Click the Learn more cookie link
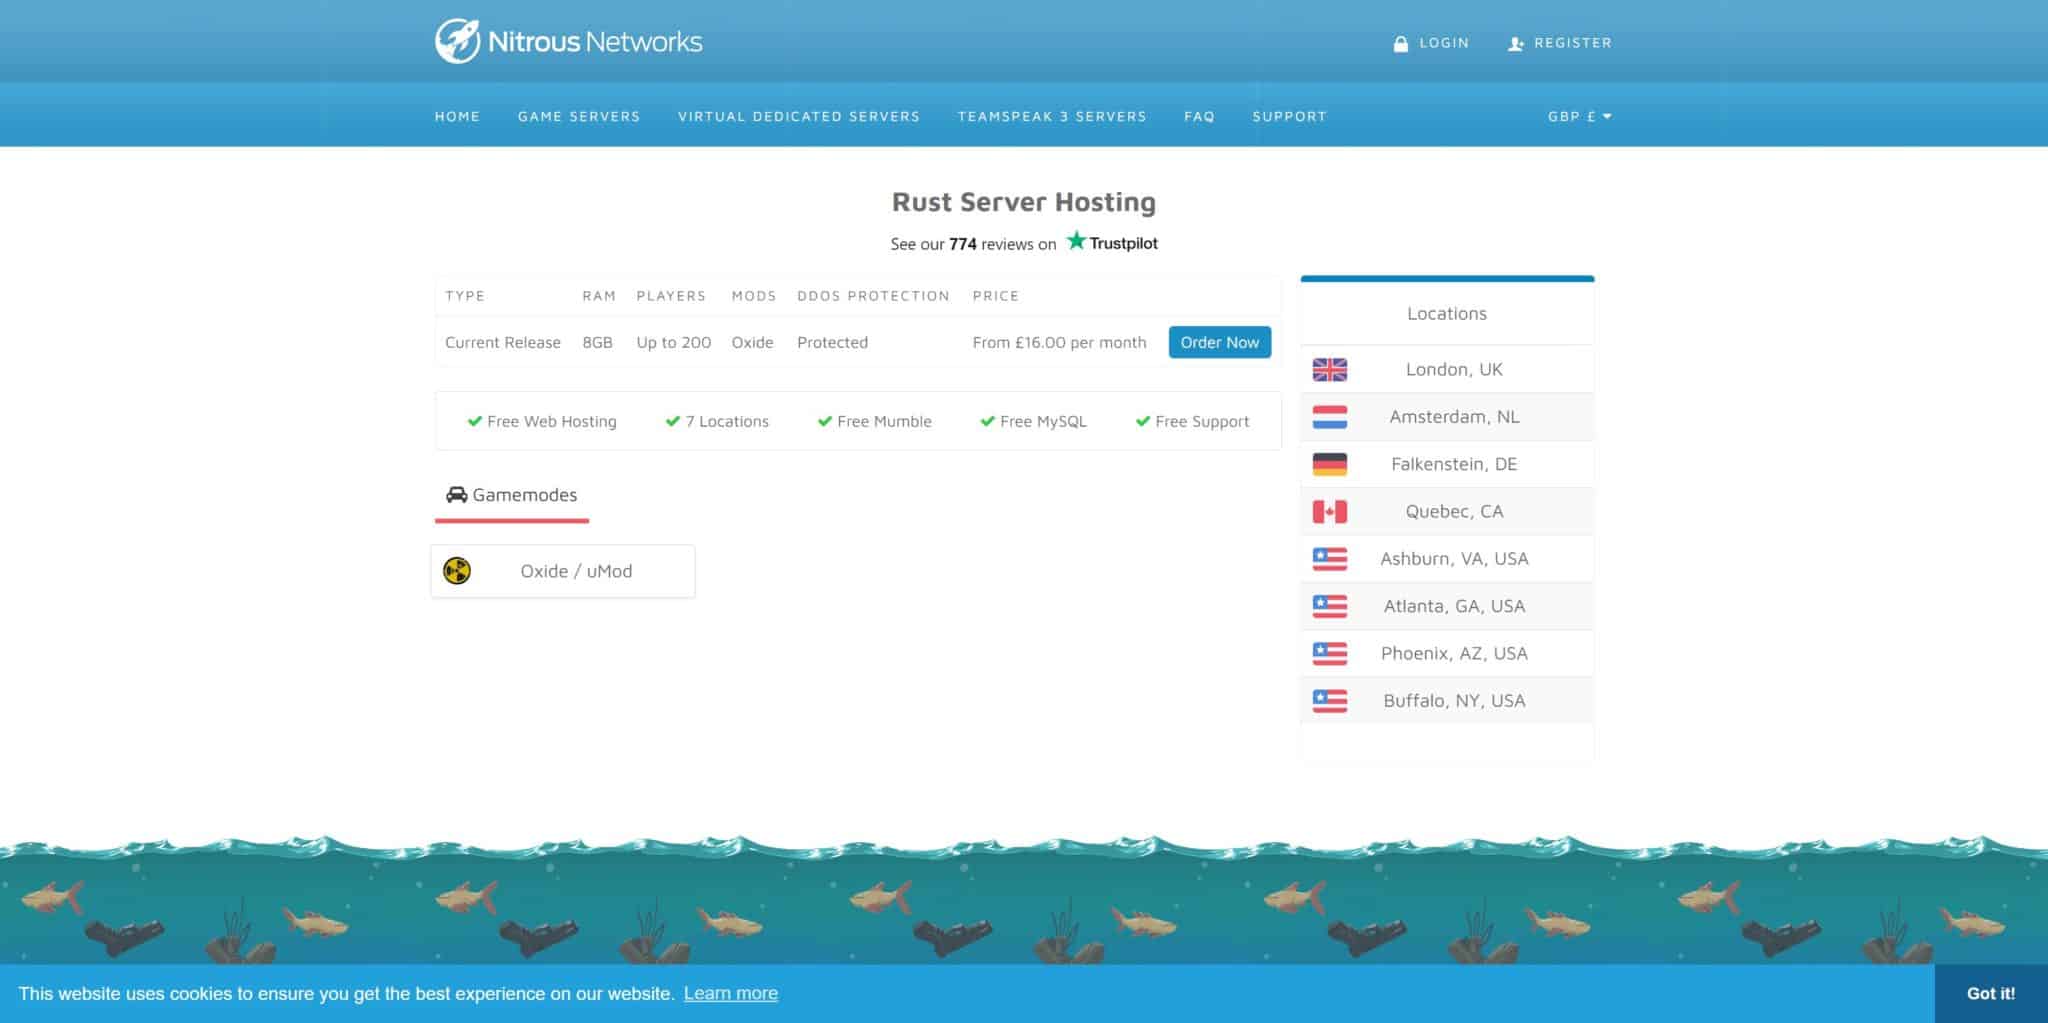 click(x=731, y=993)
